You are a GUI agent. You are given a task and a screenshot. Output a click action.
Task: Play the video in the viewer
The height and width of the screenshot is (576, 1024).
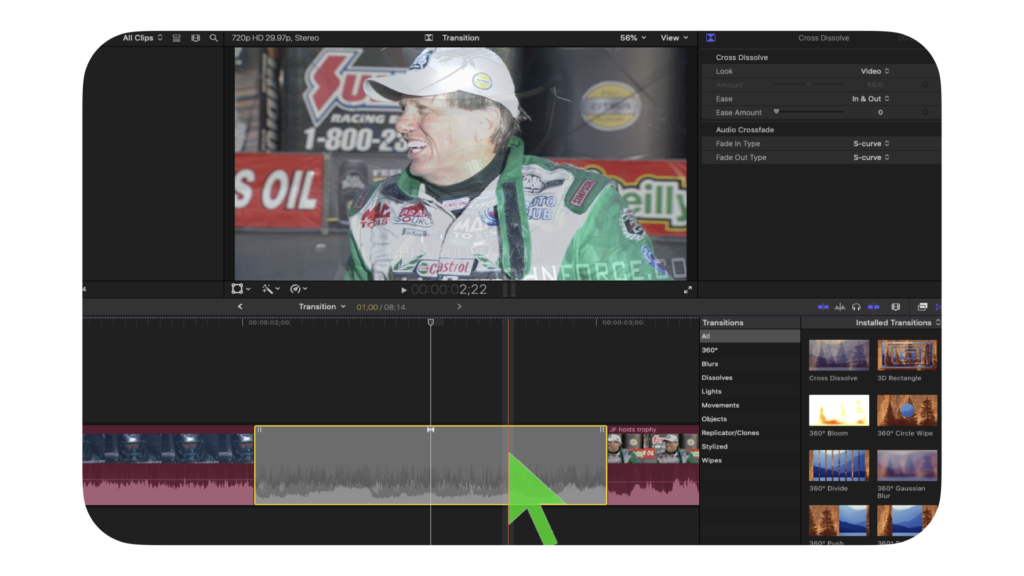tap(404, 290)
